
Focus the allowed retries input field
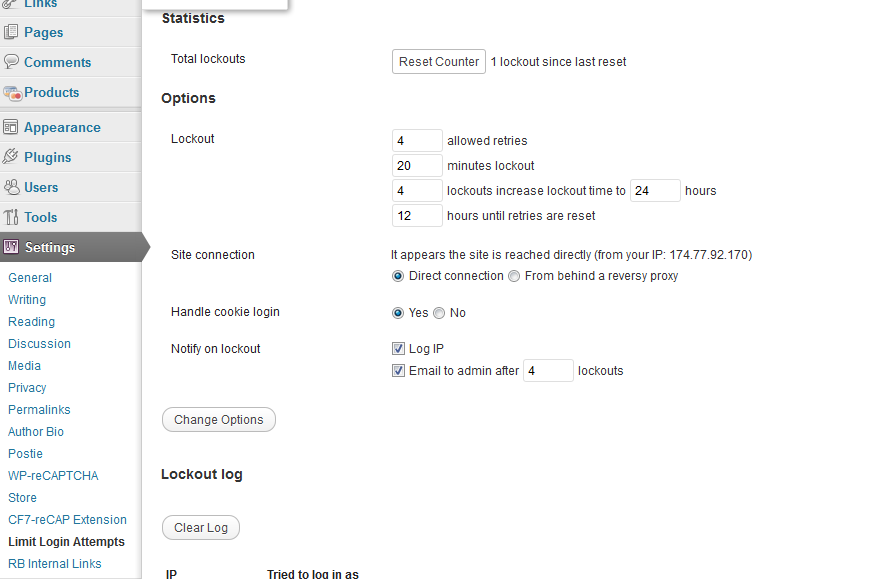click(417, 141)
